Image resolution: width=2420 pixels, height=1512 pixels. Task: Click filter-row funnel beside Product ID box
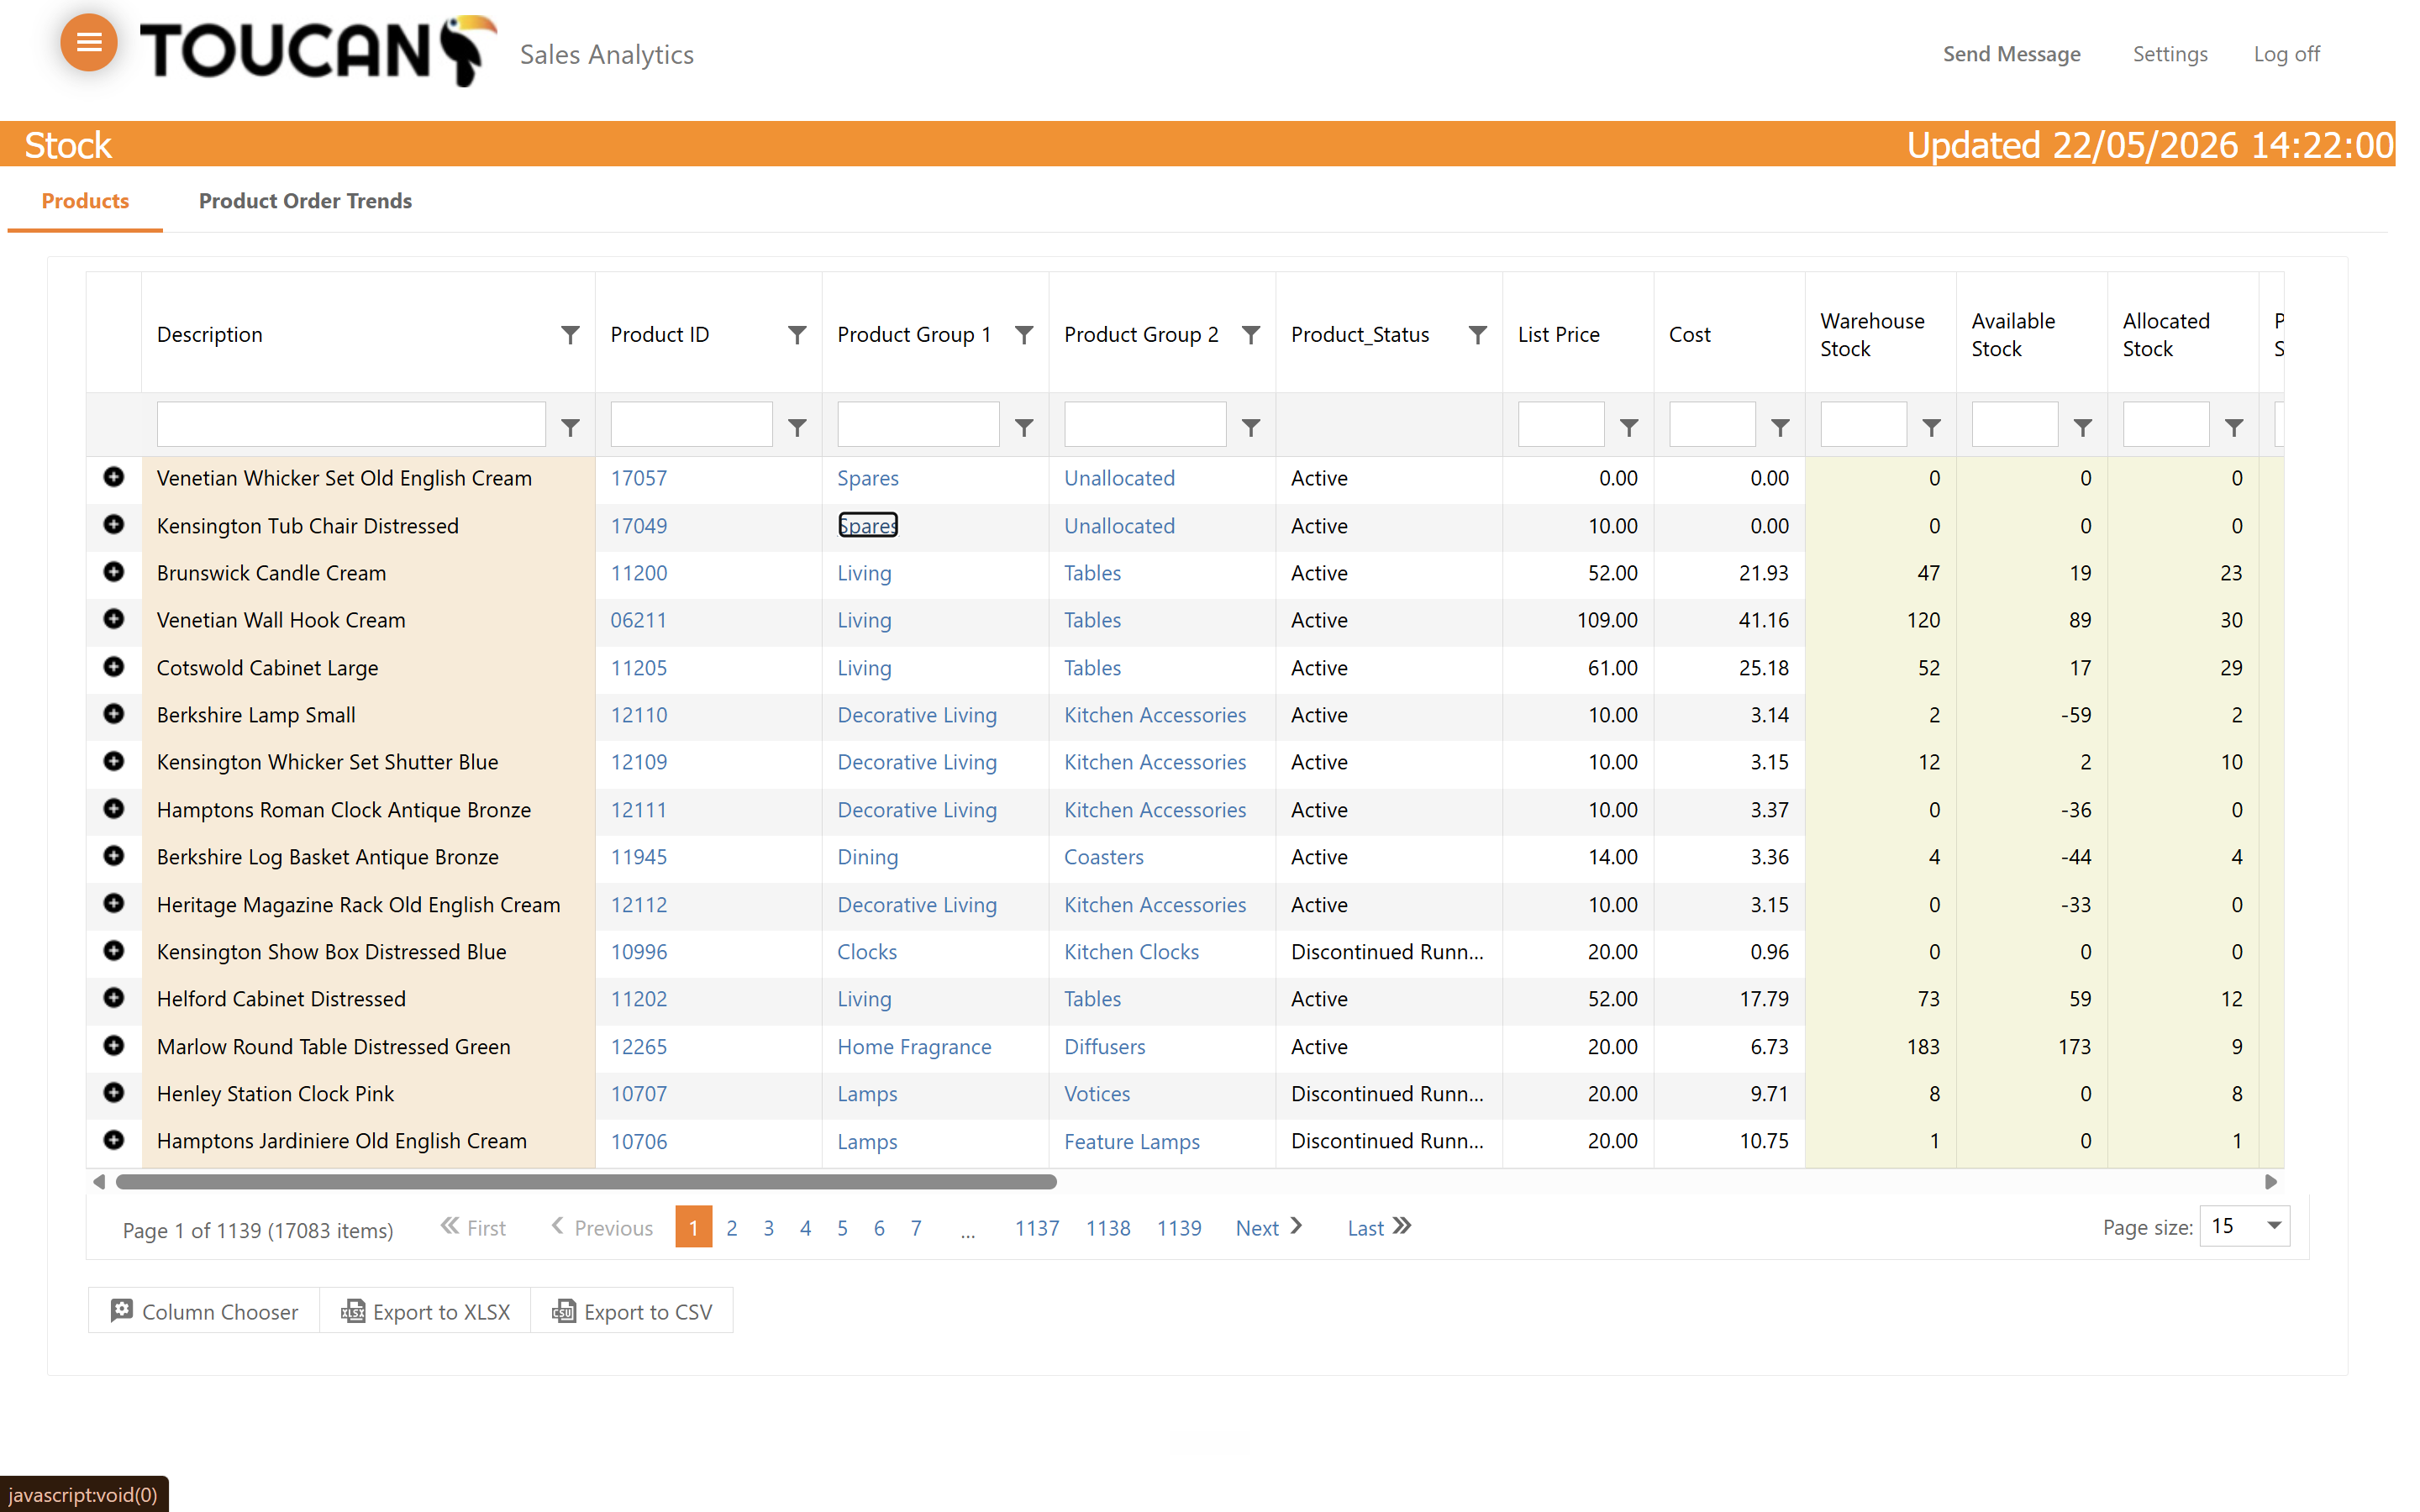(797, 427)
